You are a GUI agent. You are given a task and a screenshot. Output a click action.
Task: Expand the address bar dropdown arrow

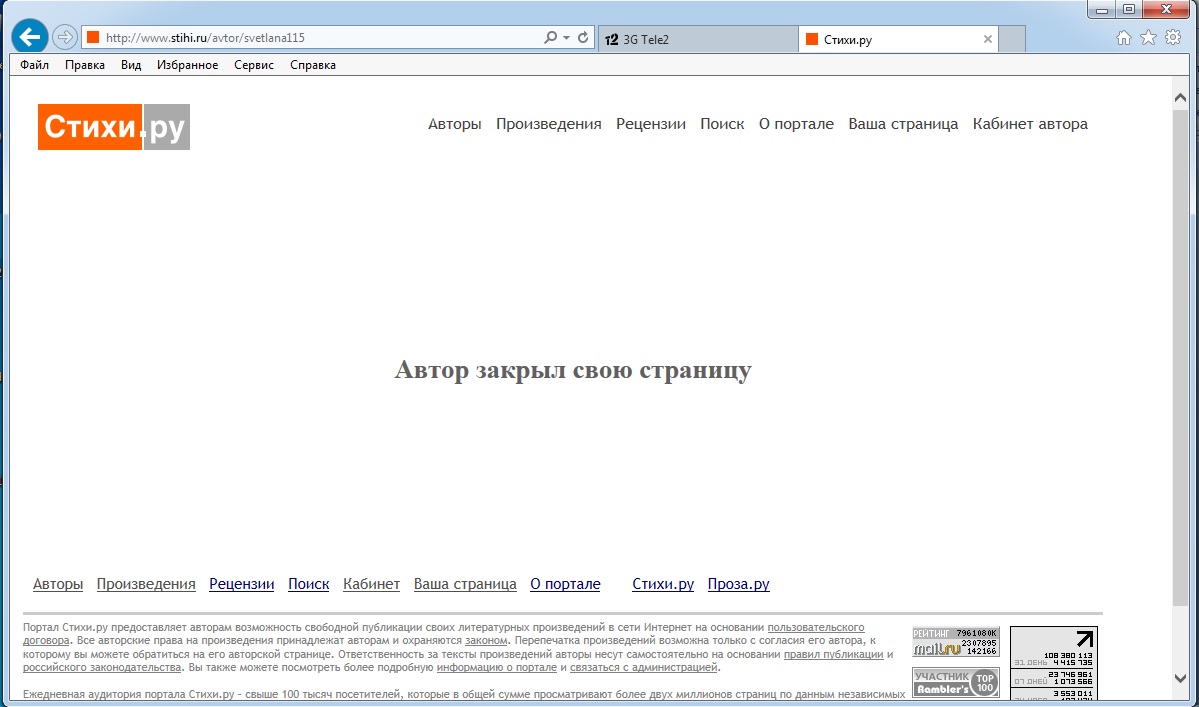click(567, 38)
